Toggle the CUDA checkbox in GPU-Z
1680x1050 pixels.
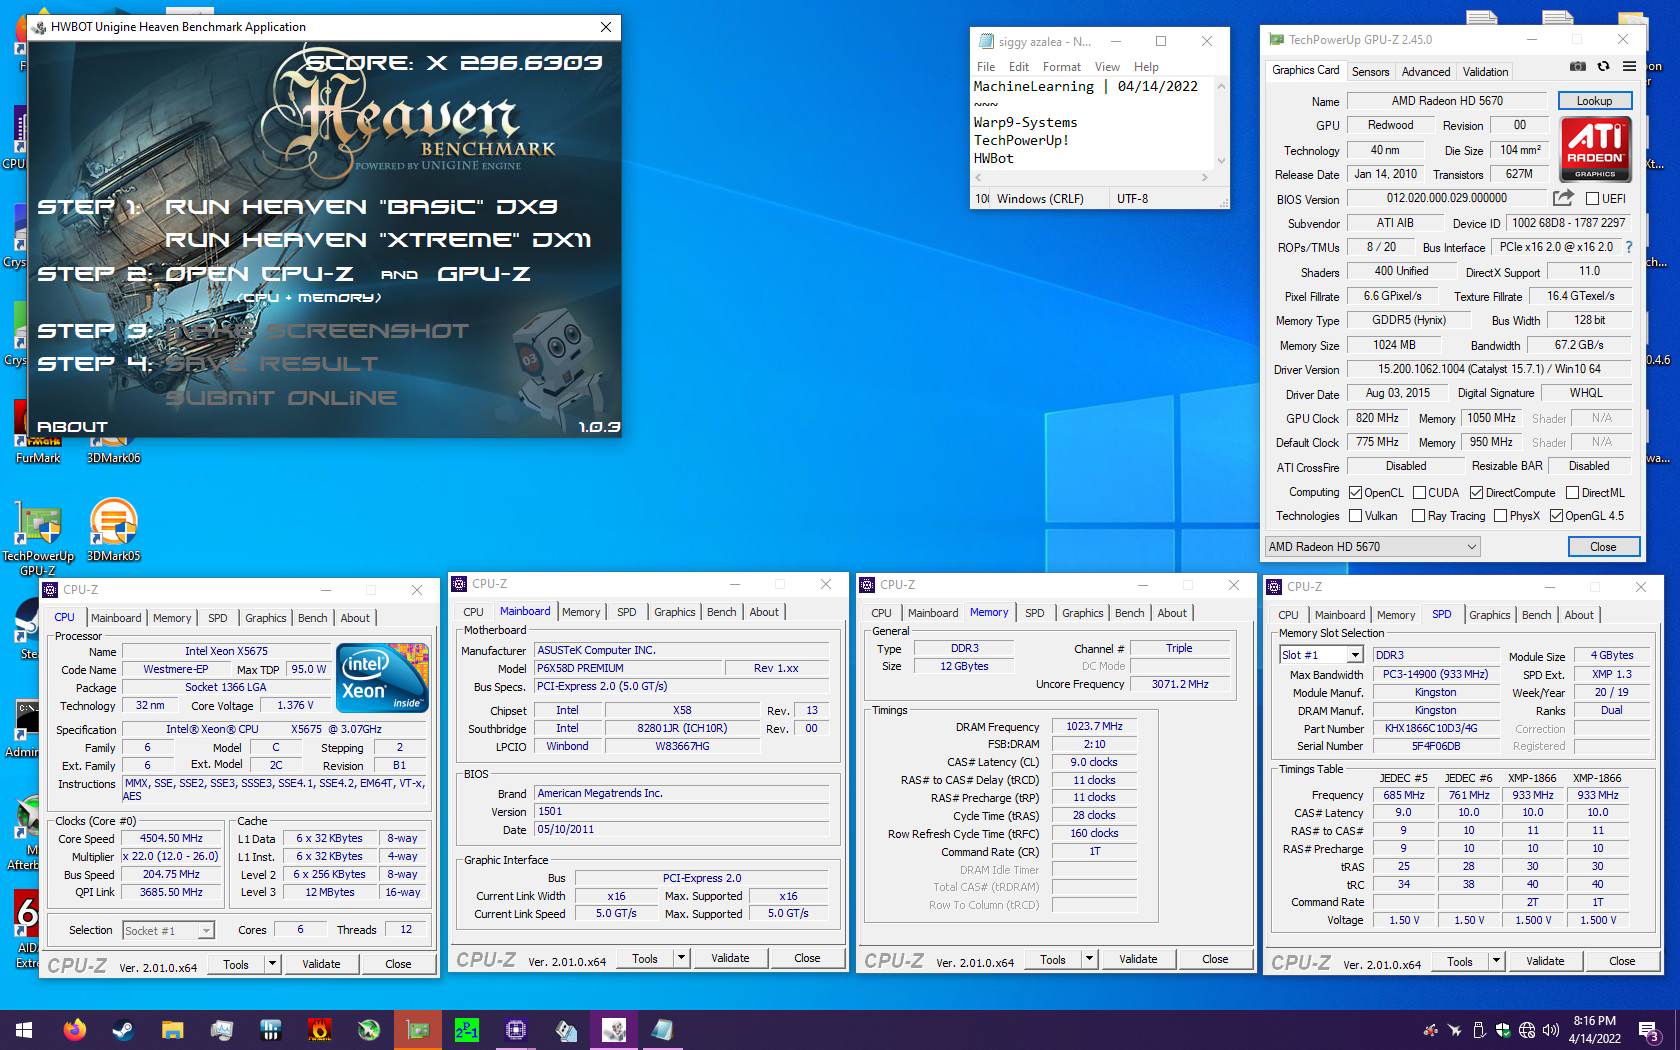pos(1419,493)
